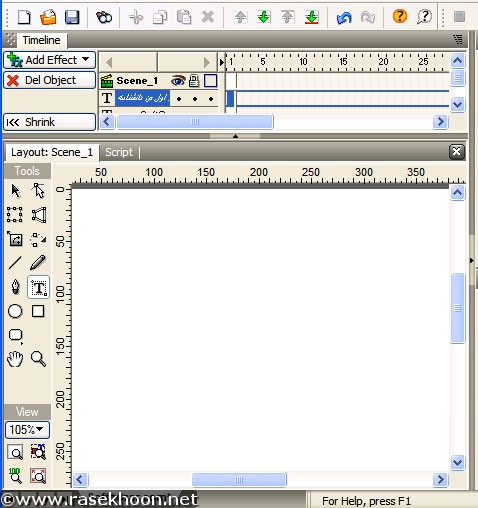The height and width of the screenshot is (508, 478).
Task: Select the Reshape dotted-box tool
Action: pos(15,215)
